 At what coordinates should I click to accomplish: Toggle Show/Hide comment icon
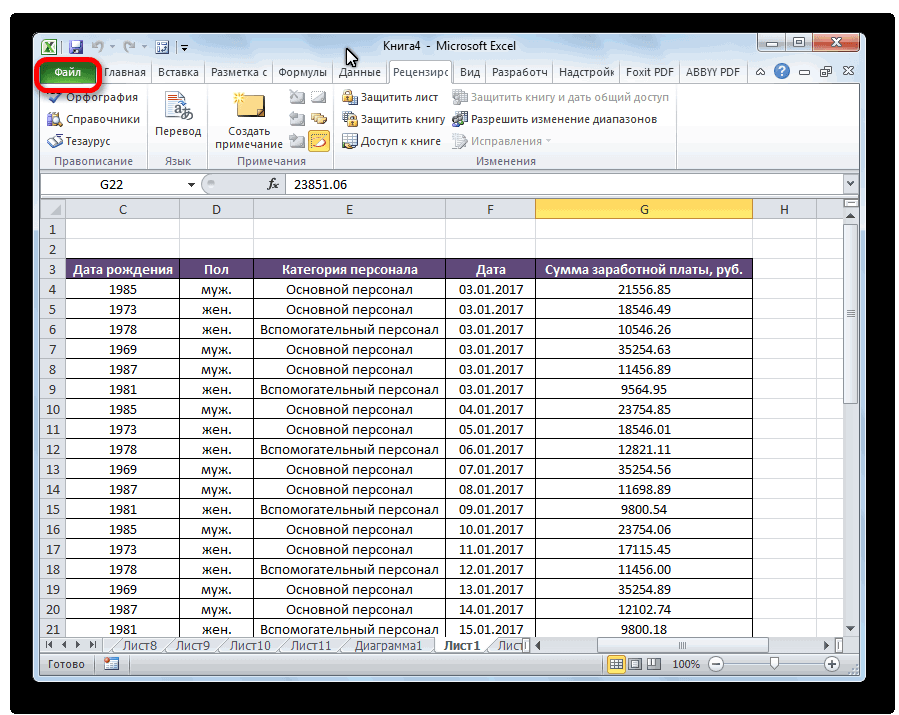(318, 97)
